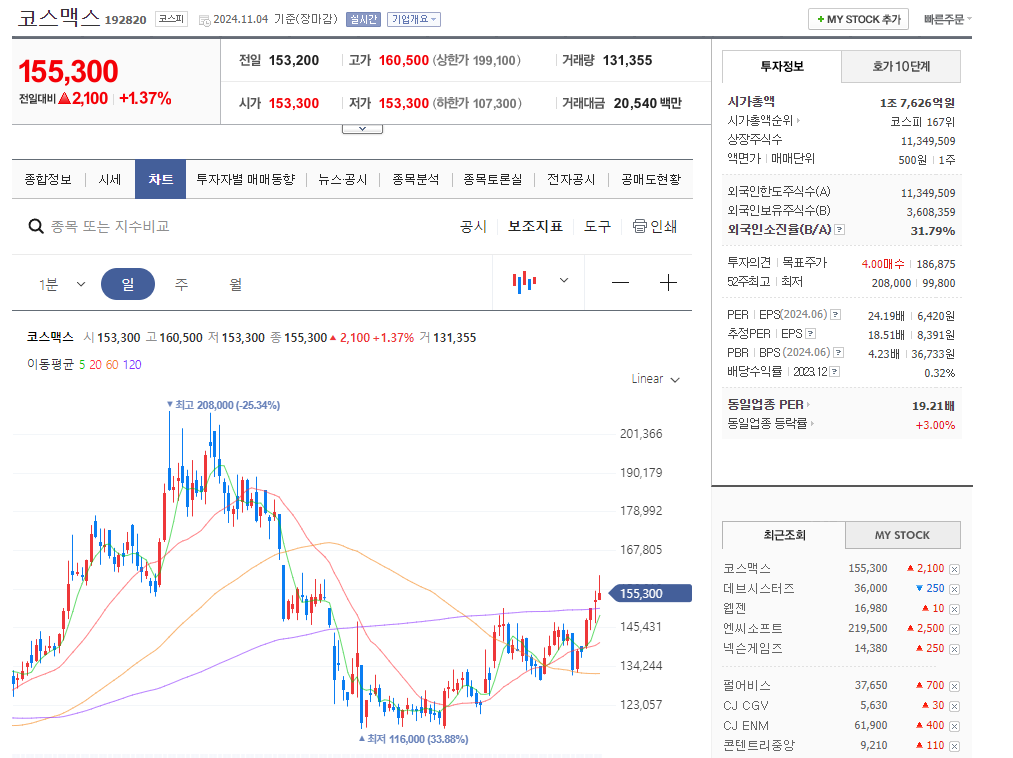Remove 넥슨게임즈 from recent list
The height and width of the screenshot is (758, 1013).
click(954, 649)
